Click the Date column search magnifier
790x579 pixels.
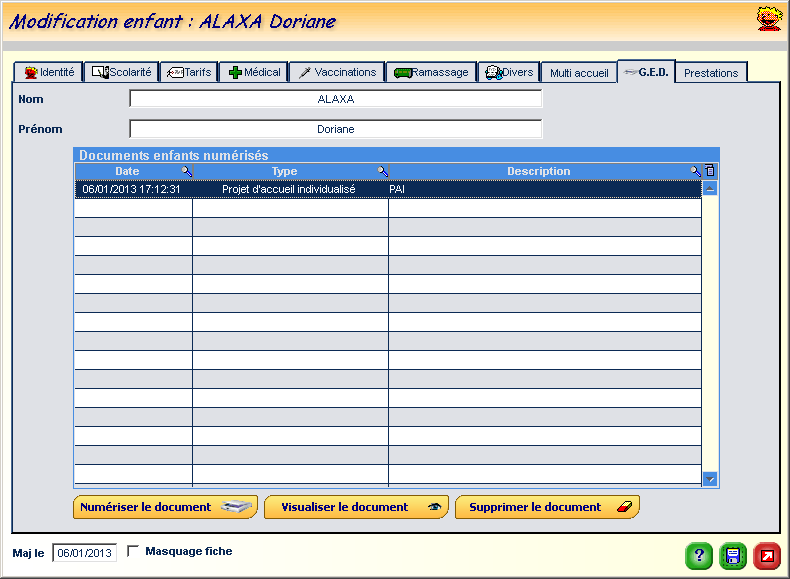(x=186, y=171)
